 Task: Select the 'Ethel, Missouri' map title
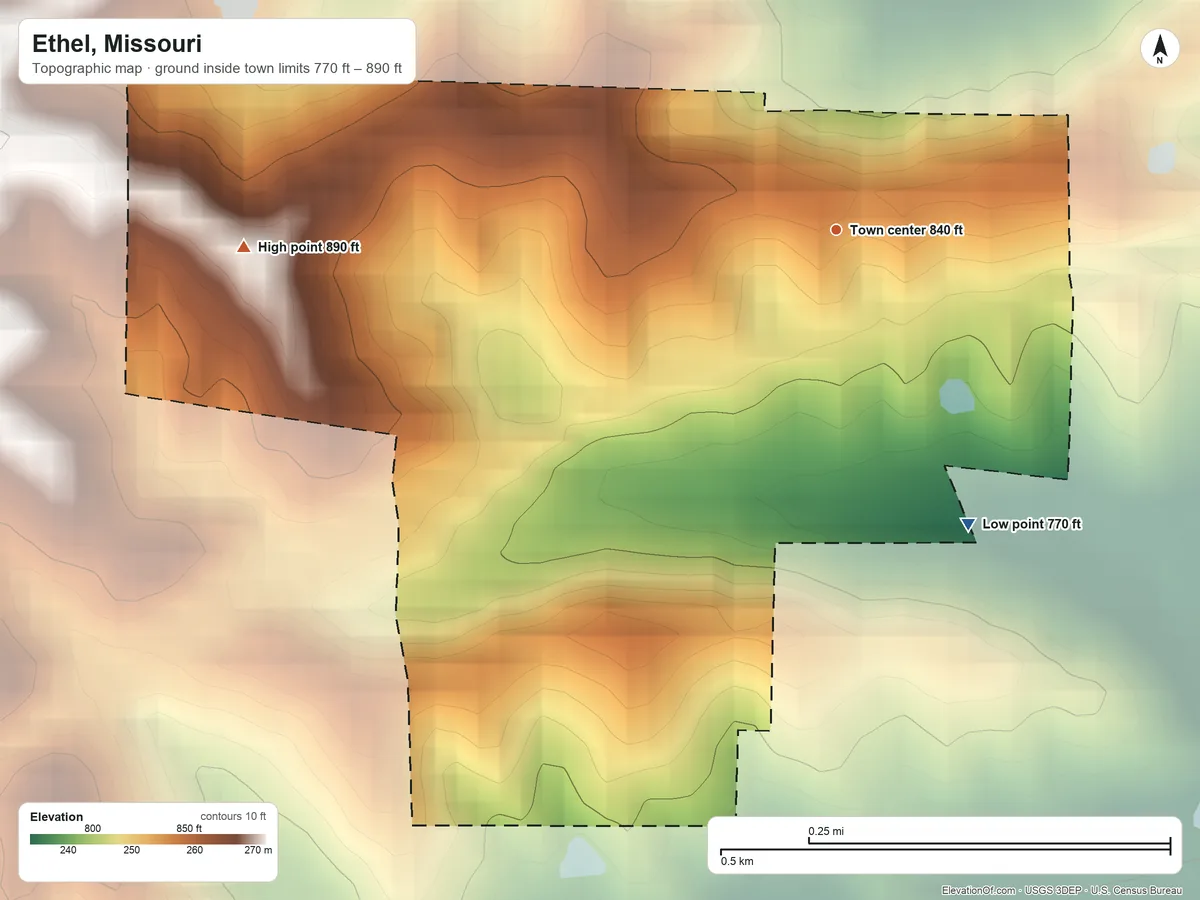pos(116,44)
